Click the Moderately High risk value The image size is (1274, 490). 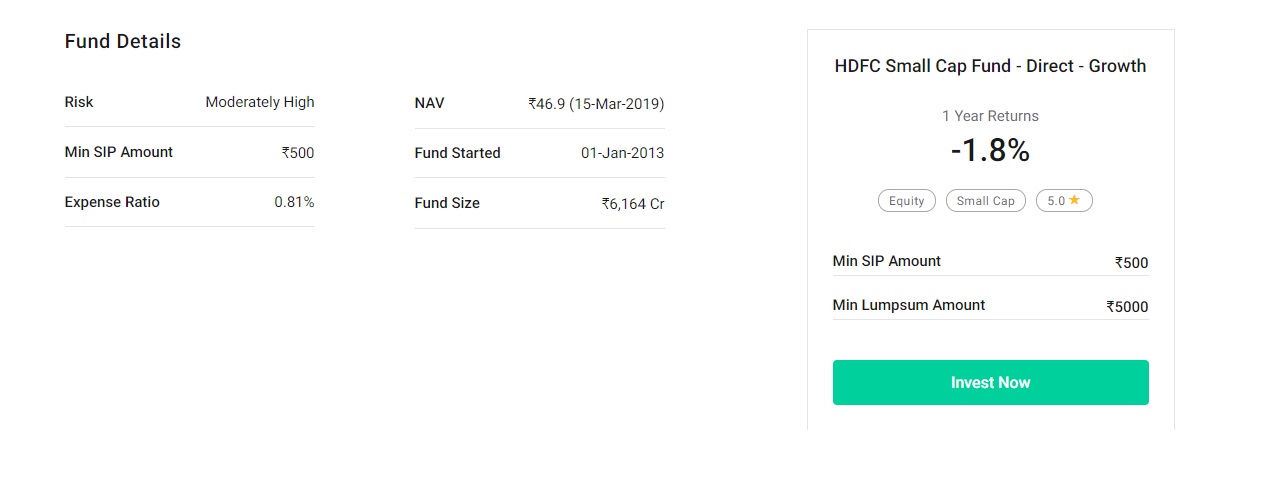(x=260, y=102)
